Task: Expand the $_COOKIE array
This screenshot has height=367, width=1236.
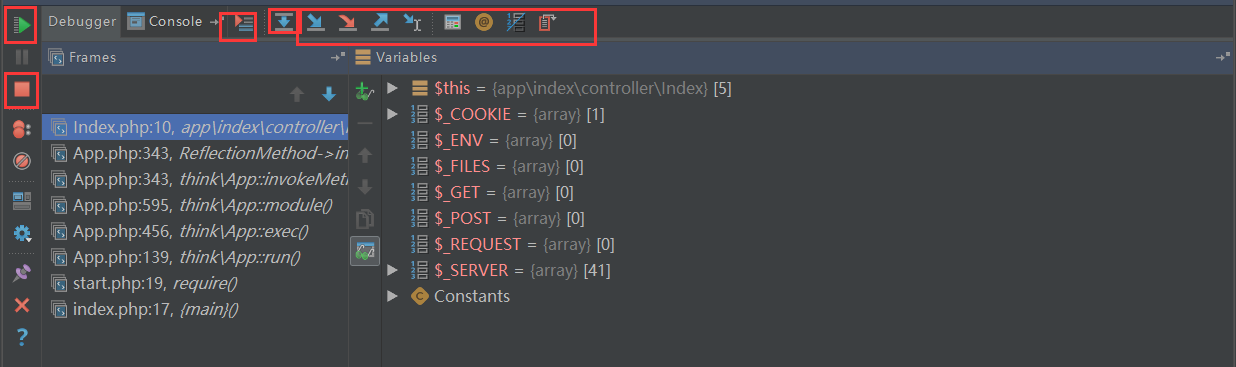Action: click(x=393, y=114)
